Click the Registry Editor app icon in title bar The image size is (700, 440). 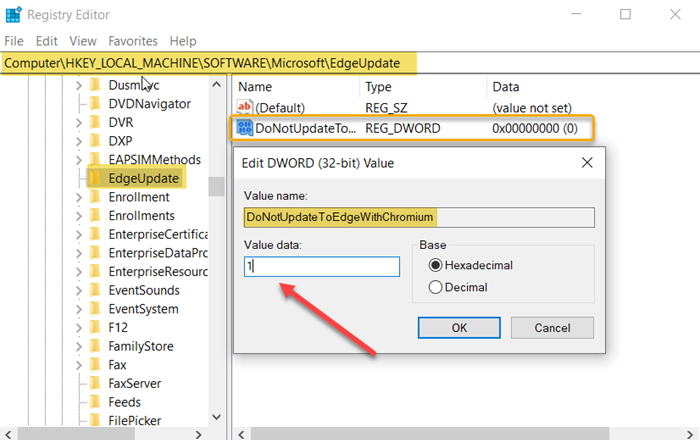(13, 14)
